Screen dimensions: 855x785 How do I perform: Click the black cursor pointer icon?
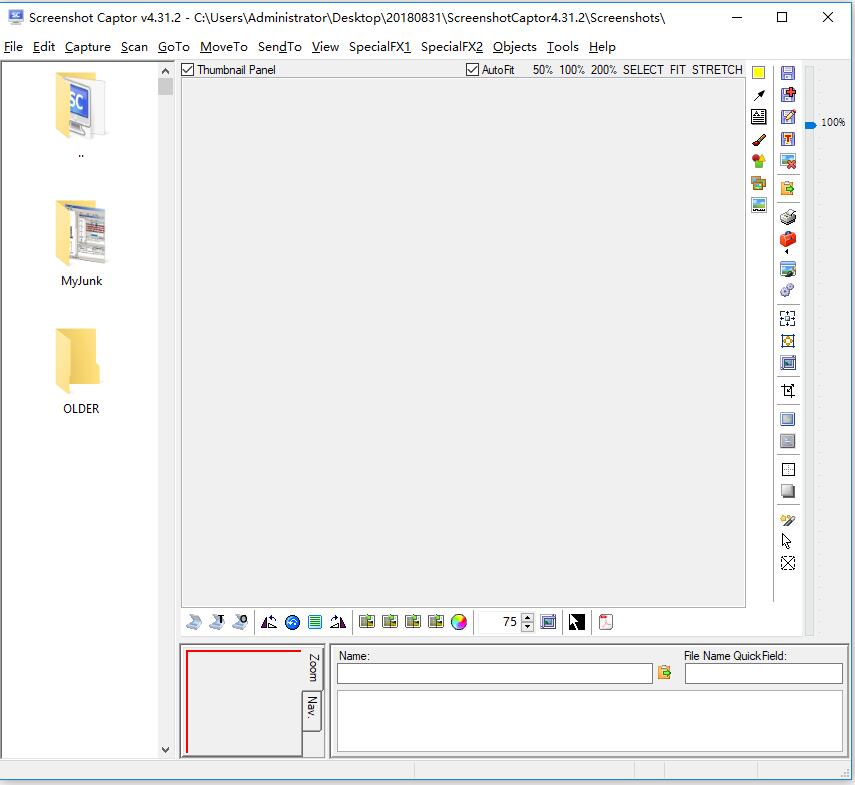coord(576,622)
